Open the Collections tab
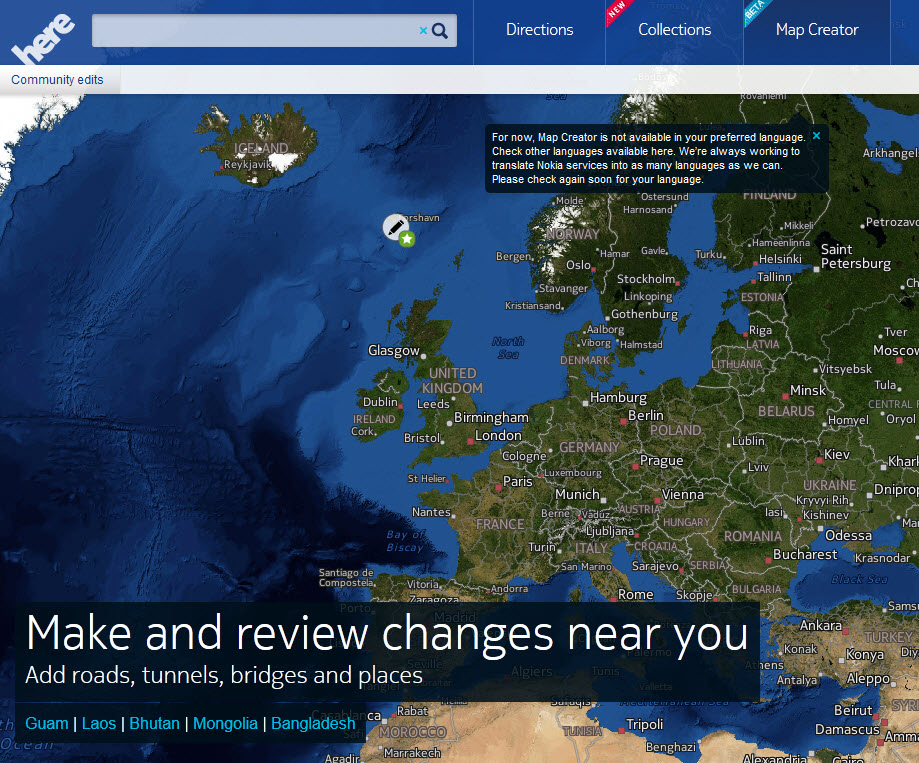Image resolution: width=919 pixels, height=763 pixels. (674, 30)
